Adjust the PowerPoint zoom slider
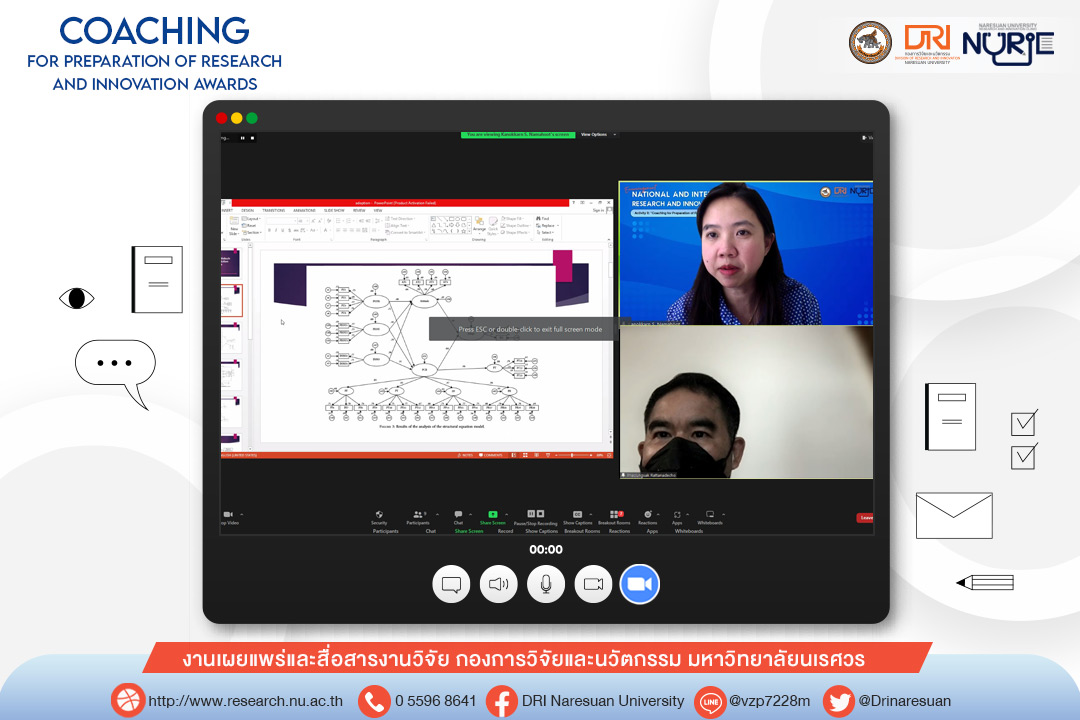This screenshot has width=1080, height=720. 572,455
